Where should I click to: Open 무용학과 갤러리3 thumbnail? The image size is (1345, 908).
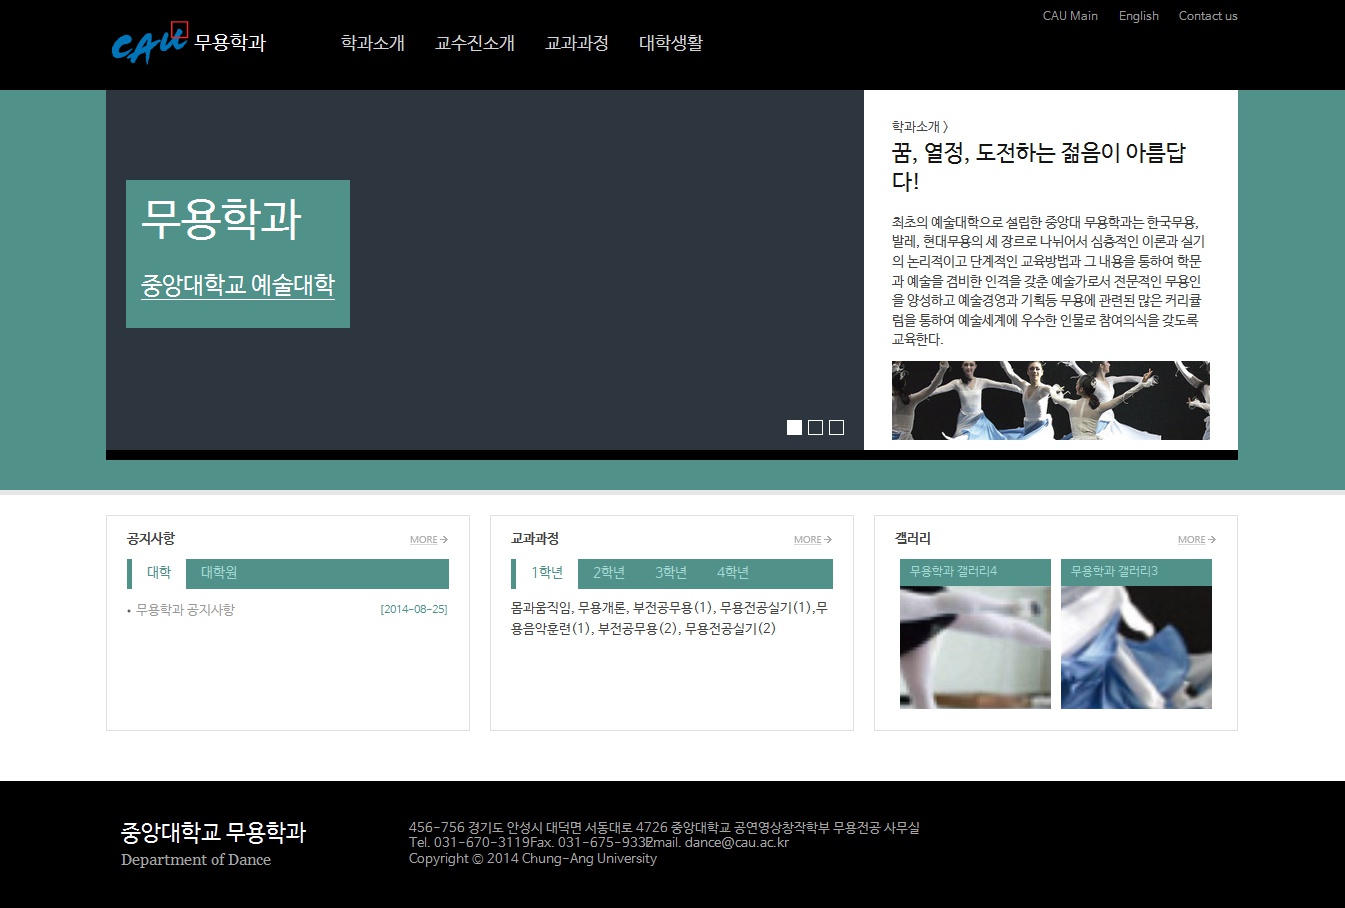coord(1136,634)
